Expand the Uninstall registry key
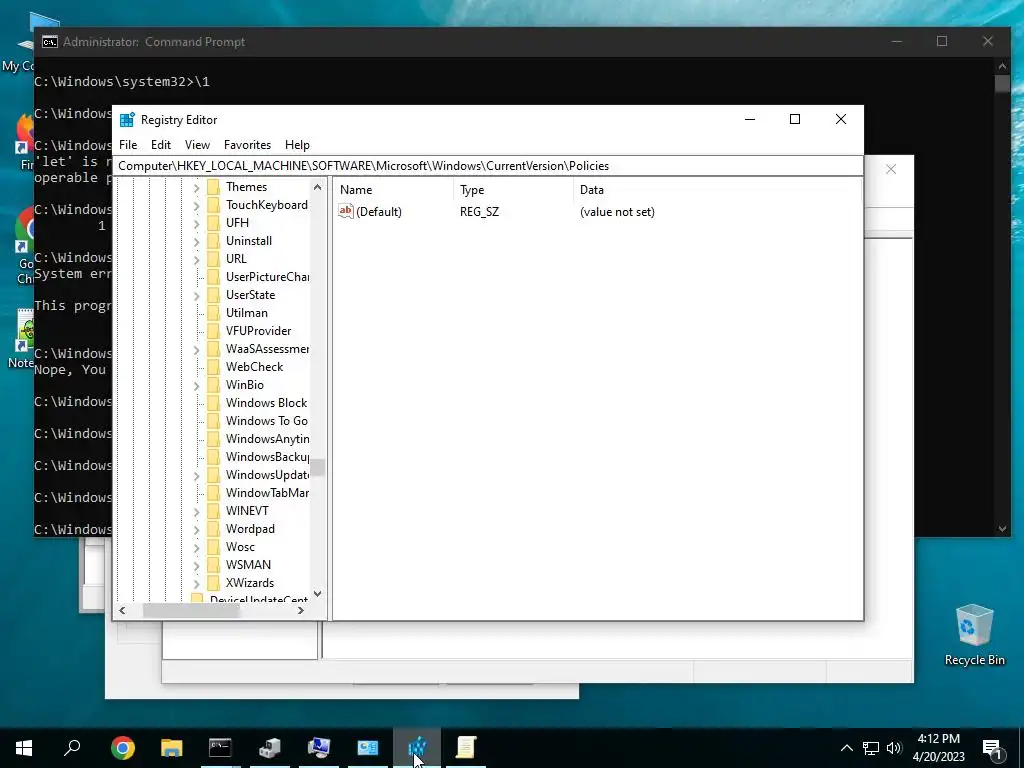The width and height of the screenshot is (1024, 768). tap(197, 241)
